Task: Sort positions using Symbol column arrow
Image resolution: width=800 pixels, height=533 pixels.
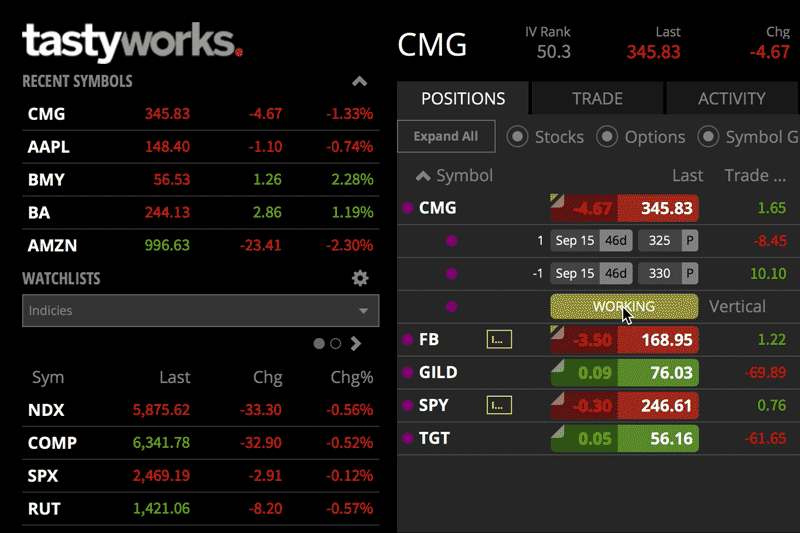Action: [x=423, y=176]
